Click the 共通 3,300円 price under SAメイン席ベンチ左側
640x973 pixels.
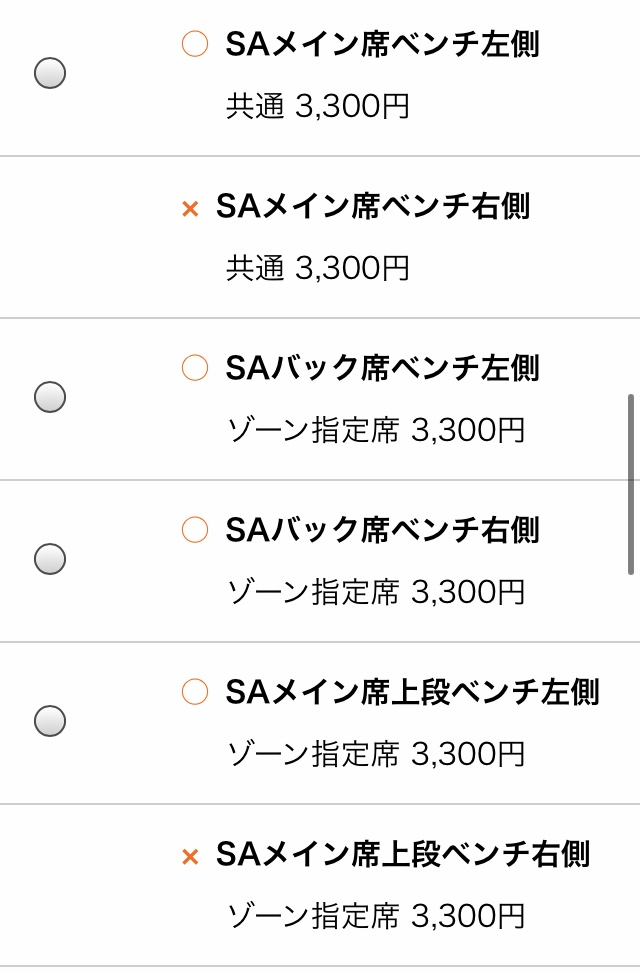[x=318, y=106]
